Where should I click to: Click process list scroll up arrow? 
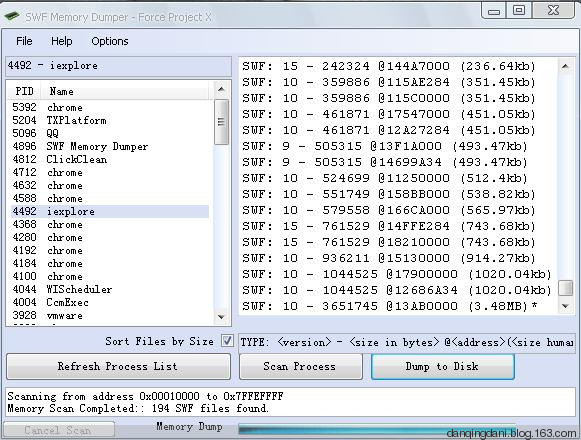click(x=221, y=89)
